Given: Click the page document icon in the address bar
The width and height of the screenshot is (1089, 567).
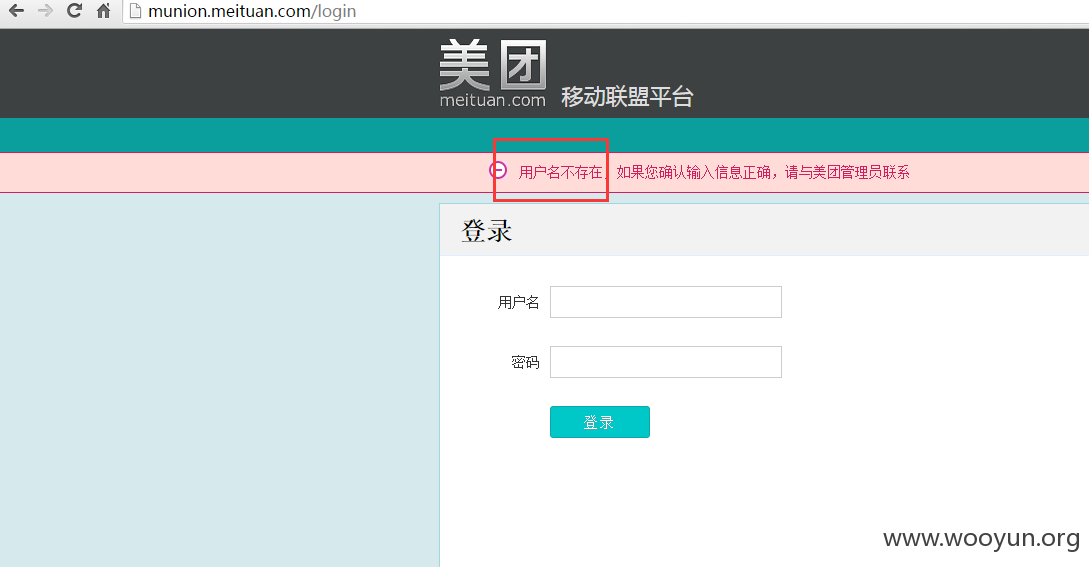Looking at the screenshot, I should (x=135, y=11).
